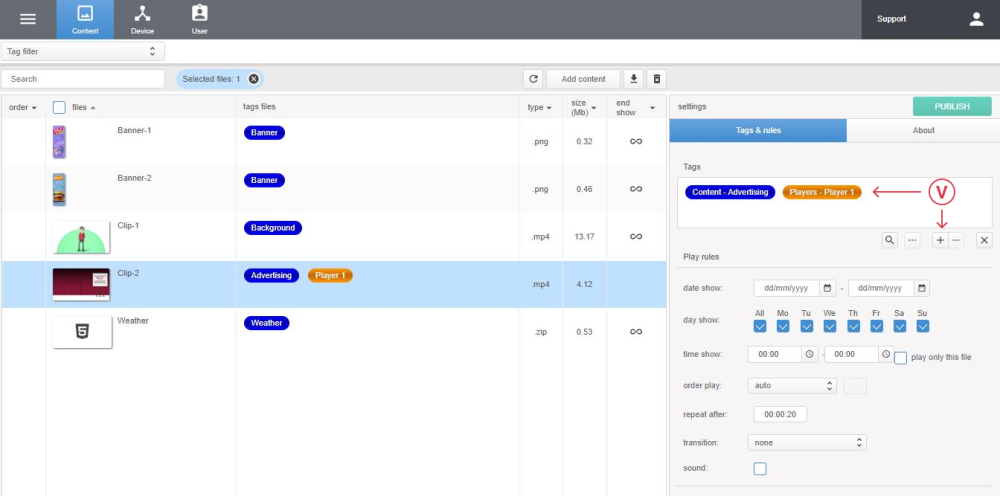Toggle the select-all files checkbox
The height and width of the screenshot is (496, 1000).
point(59,108)
